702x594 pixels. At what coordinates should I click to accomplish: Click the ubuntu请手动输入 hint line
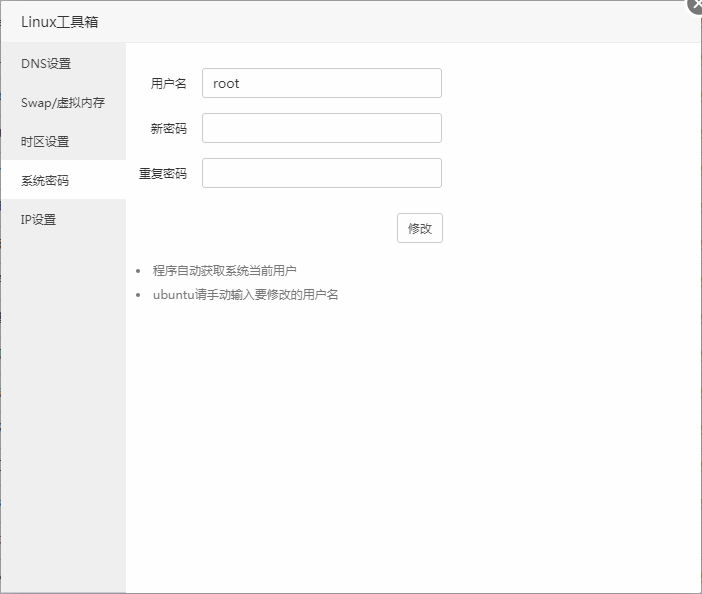245,294
